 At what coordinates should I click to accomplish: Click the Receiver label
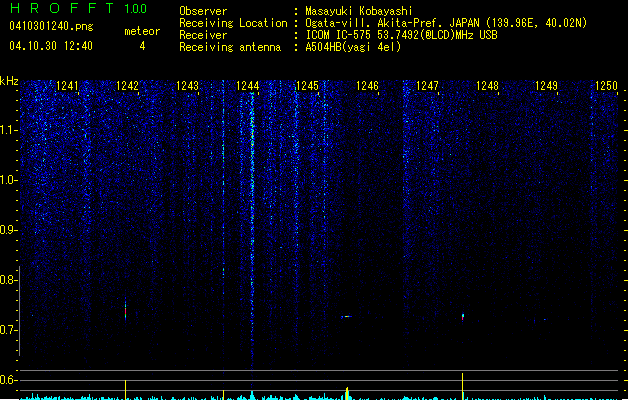[x=203, y=35]
